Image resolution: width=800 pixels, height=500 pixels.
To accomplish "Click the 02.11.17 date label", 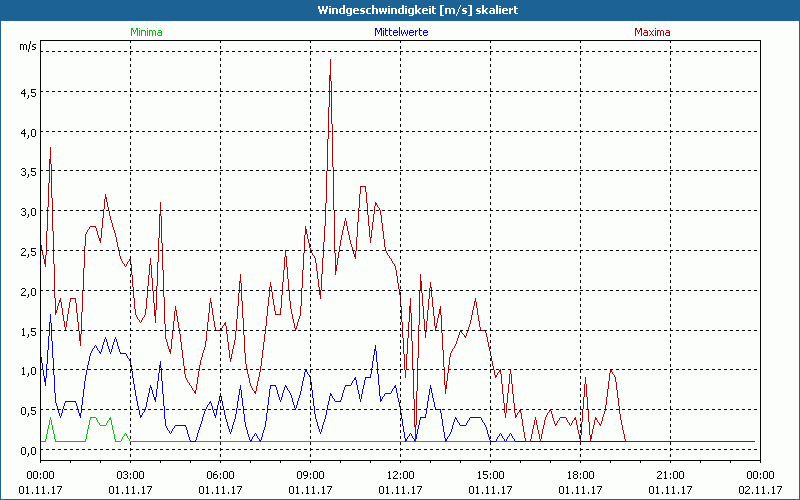I will pyautogui.click(x=760, y=489).
